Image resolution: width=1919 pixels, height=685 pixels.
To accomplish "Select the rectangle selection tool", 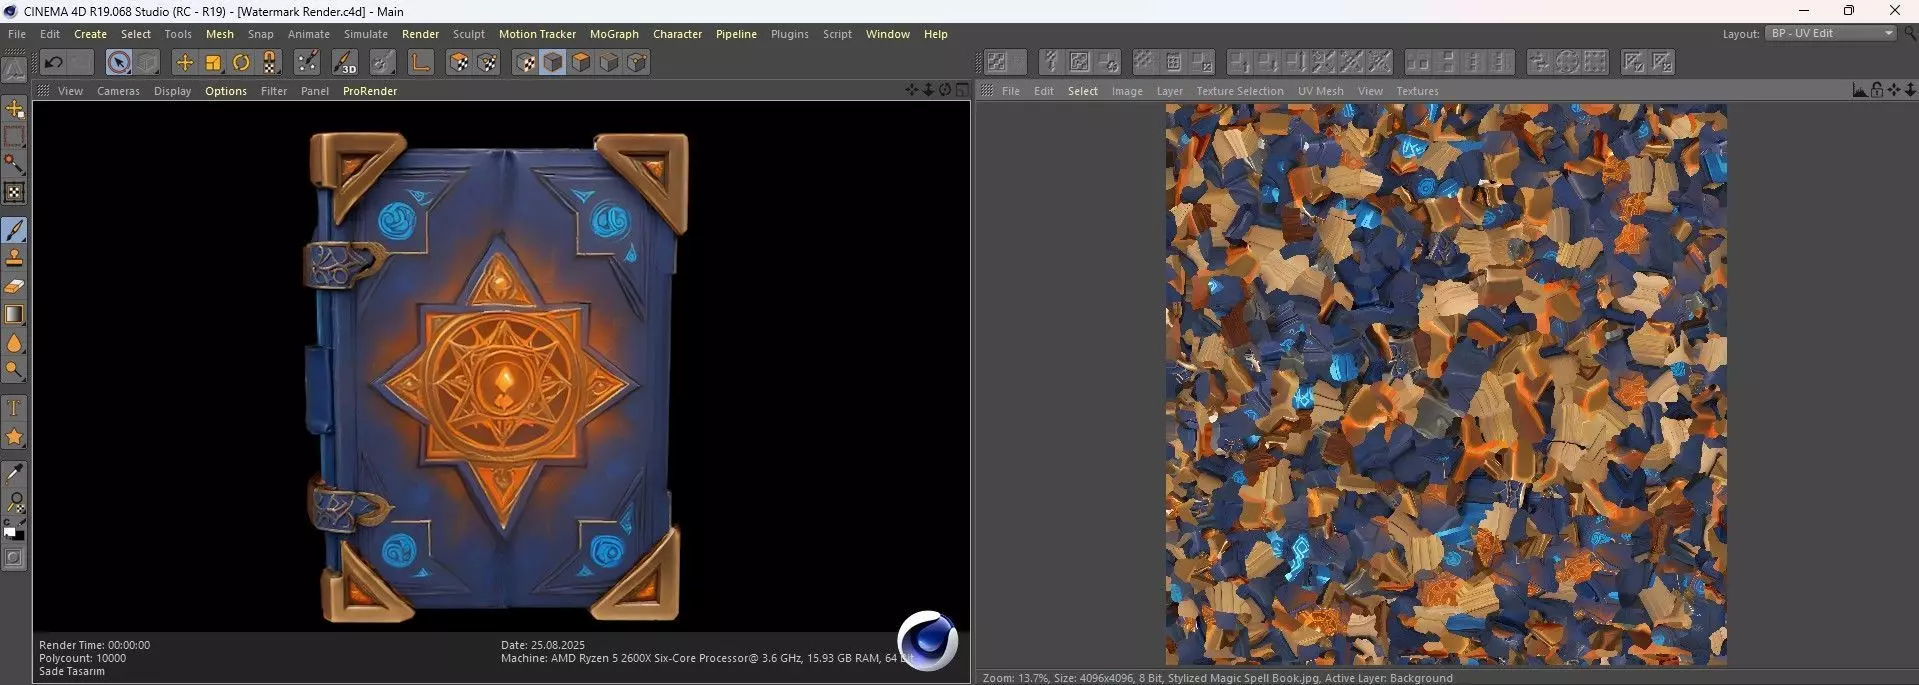I will [x=14, y=136].
